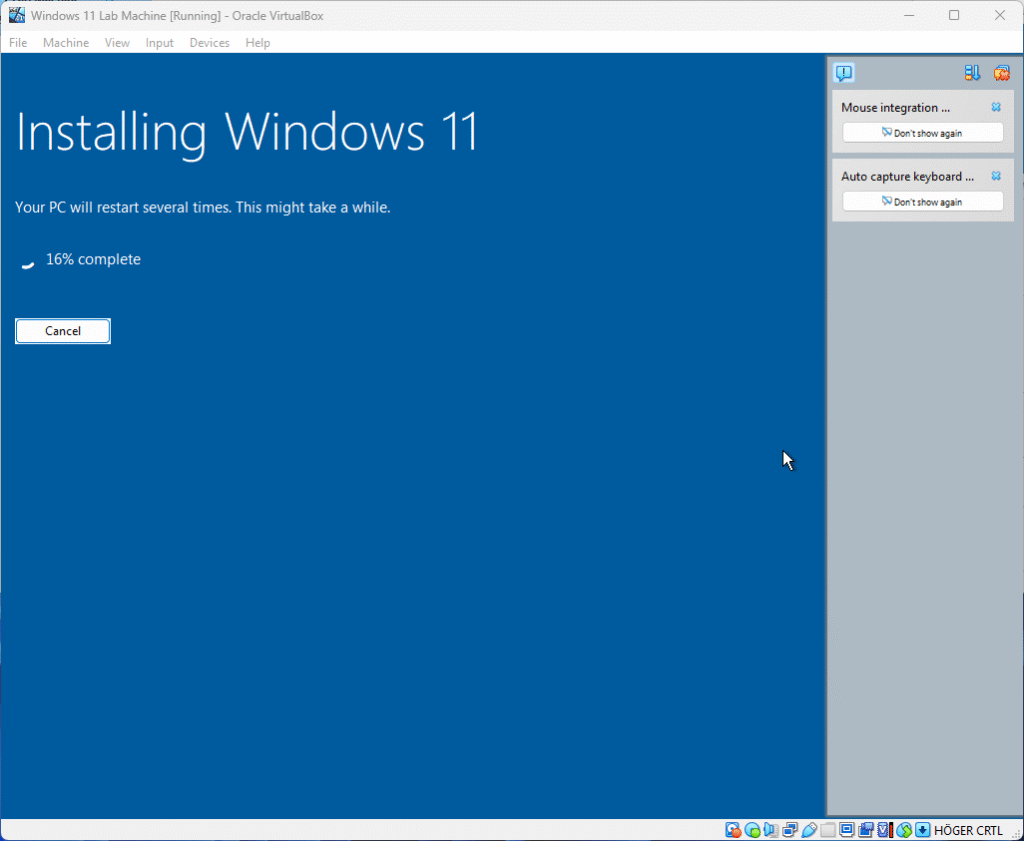Click the network adapters status icon
Viewport: 1024px width, 841px height.
[790, 830]
